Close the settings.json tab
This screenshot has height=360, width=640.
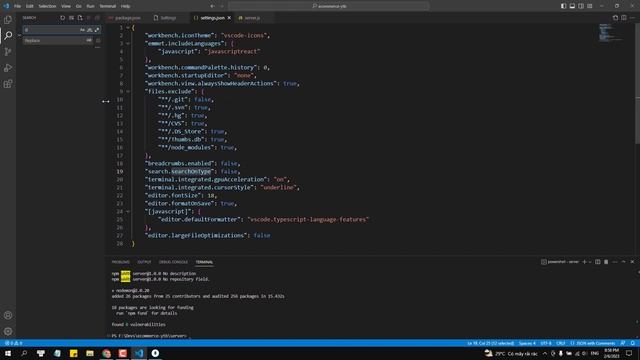pos(229,18)
